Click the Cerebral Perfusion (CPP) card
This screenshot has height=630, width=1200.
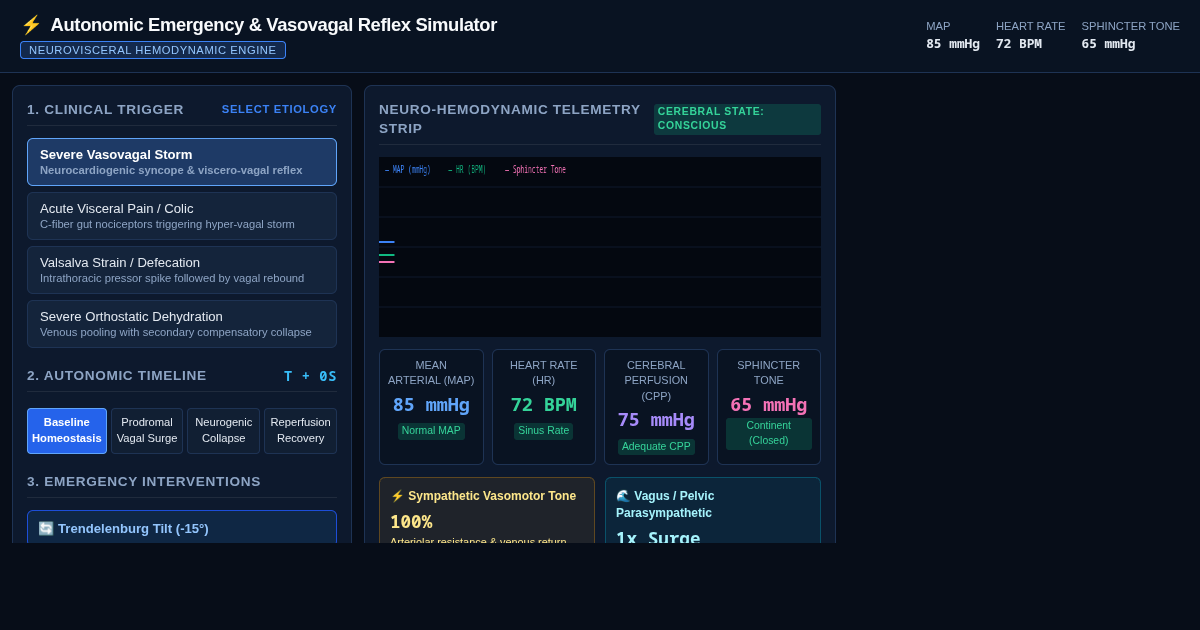click(x=656, y=407)
